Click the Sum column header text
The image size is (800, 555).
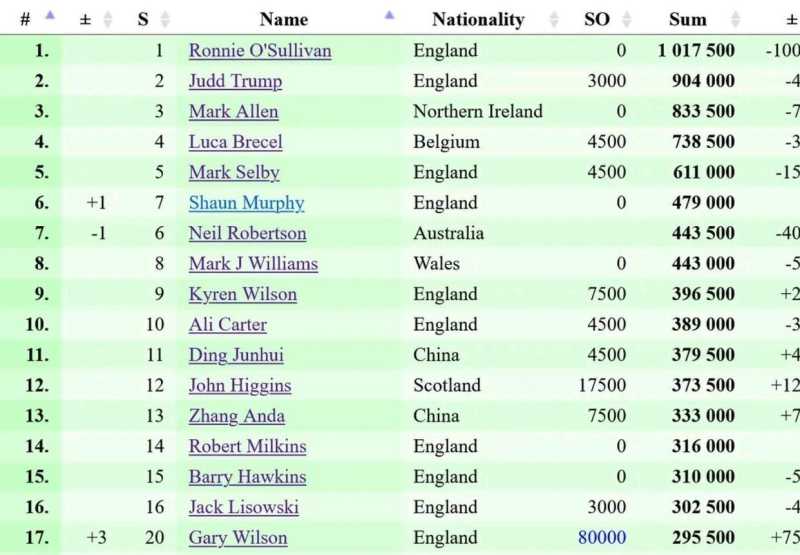[x=687, y=19]
